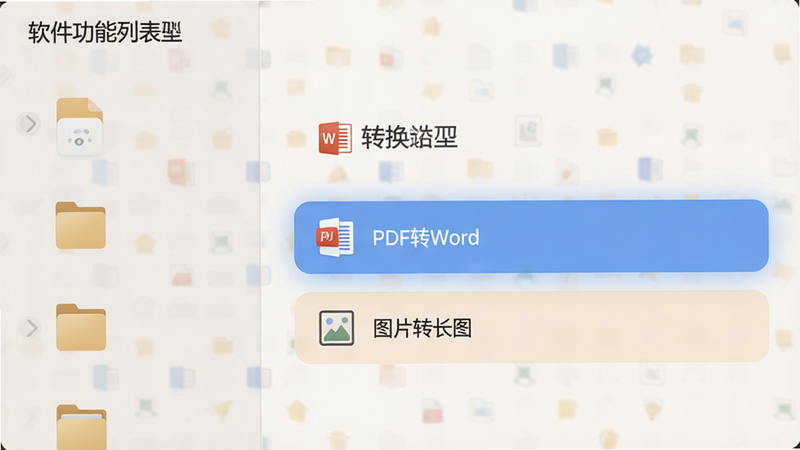Viewport: 800px width, 450px height.
Task: Click the PDF document icon in blue row
Action: tap(335, 237)
